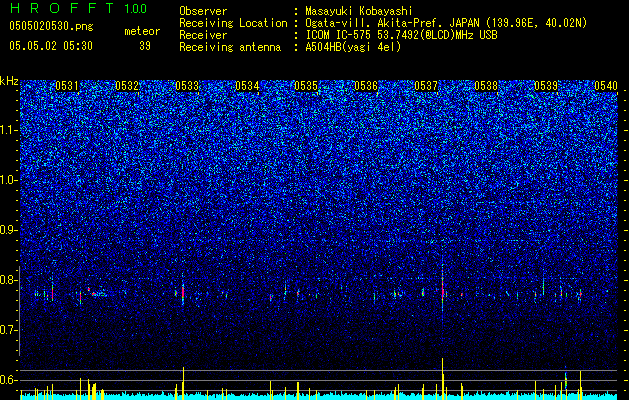Click the 0.7 kHz axis label
The width and height of the screenshot is (629, 400).
click(8, 330)
